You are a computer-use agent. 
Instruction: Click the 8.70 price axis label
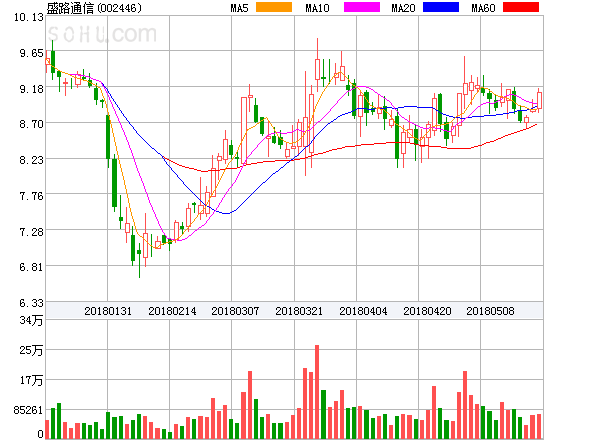coord(31,124)
